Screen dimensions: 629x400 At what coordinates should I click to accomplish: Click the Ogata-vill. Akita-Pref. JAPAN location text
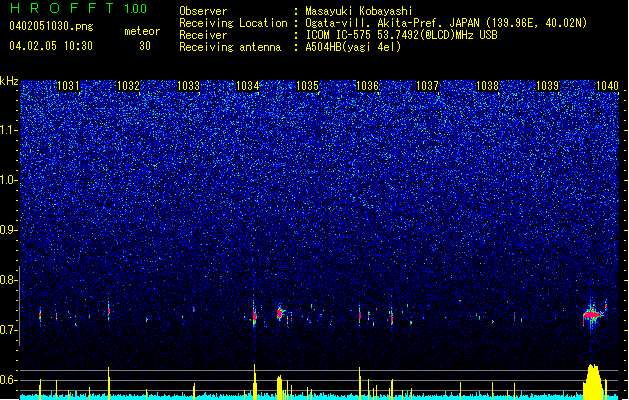pyautogui.click(x=446, y=23)
